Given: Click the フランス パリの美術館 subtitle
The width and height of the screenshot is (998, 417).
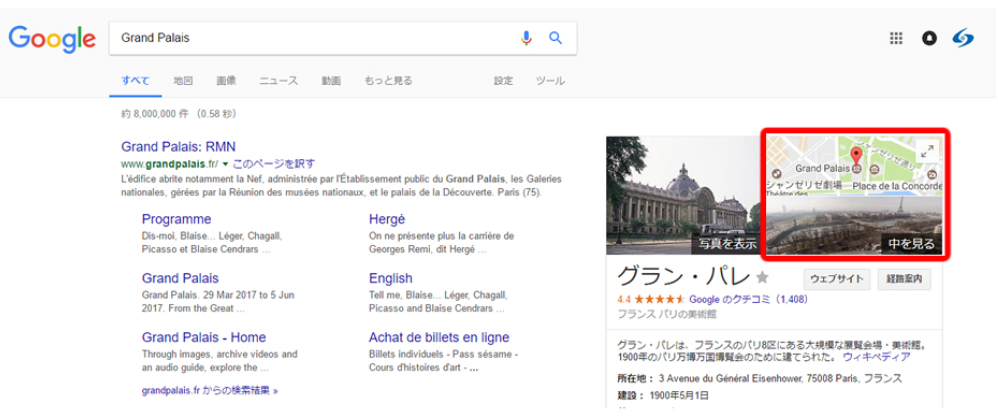Looking at the screenshot, I should click(x=667, y=313).
